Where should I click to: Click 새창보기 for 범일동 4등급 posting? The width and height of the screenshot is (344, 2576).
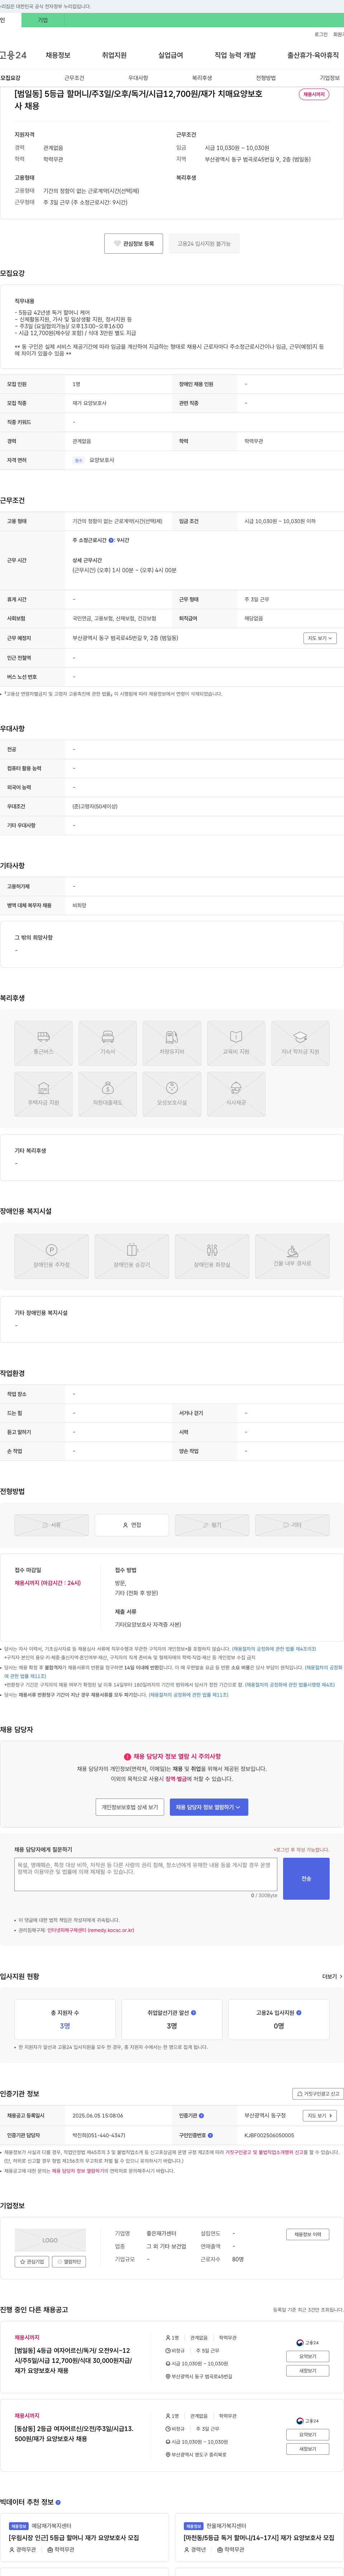point(308,2371)
